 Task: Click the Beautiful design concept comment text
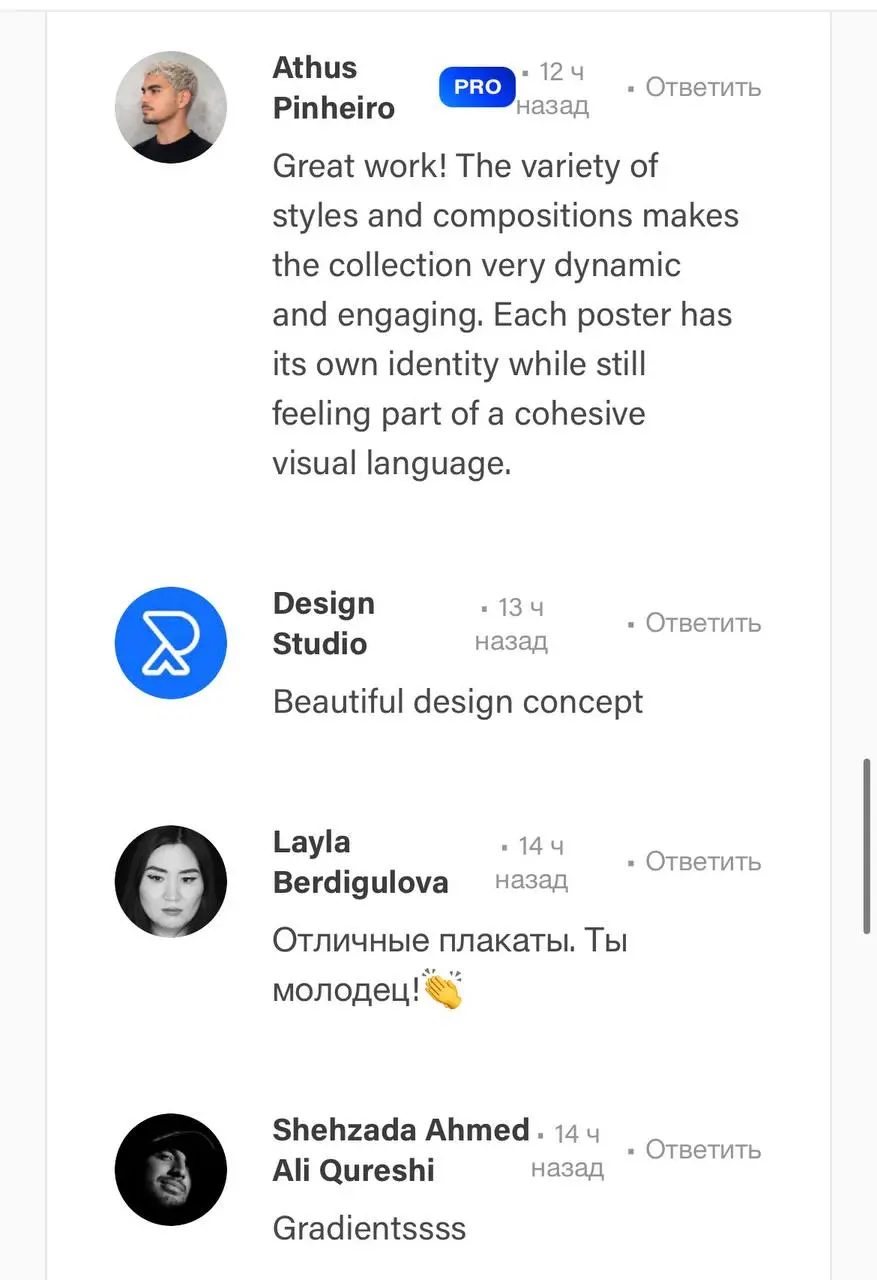coord(458,702)
